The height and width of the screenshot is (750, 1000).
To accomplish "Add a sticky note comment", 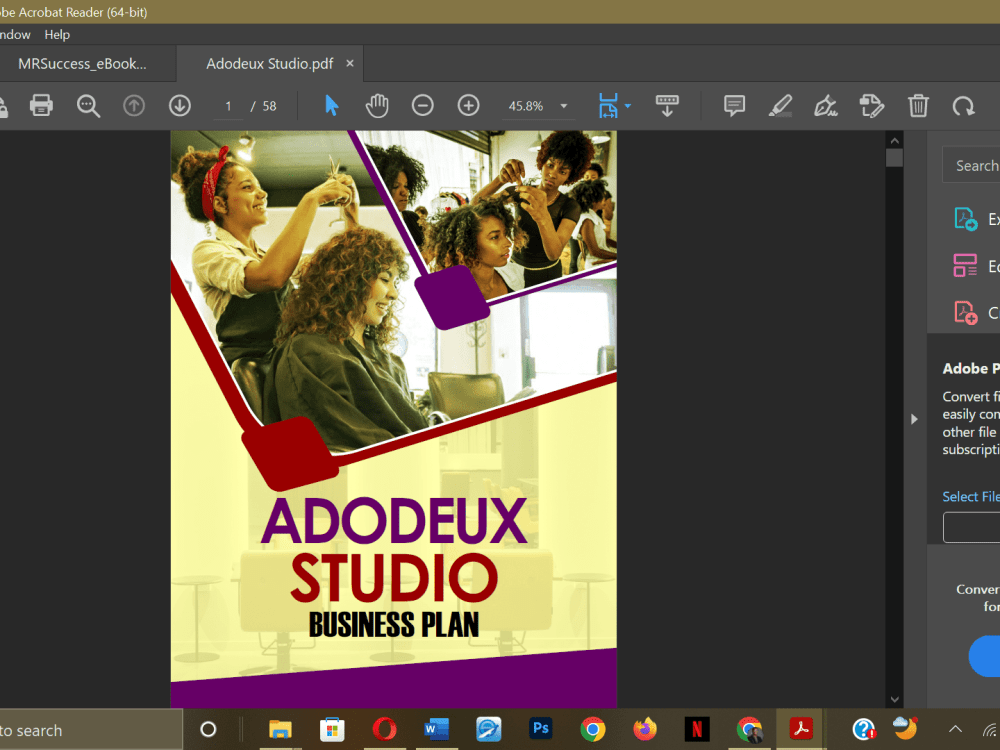I will point(735,106).
